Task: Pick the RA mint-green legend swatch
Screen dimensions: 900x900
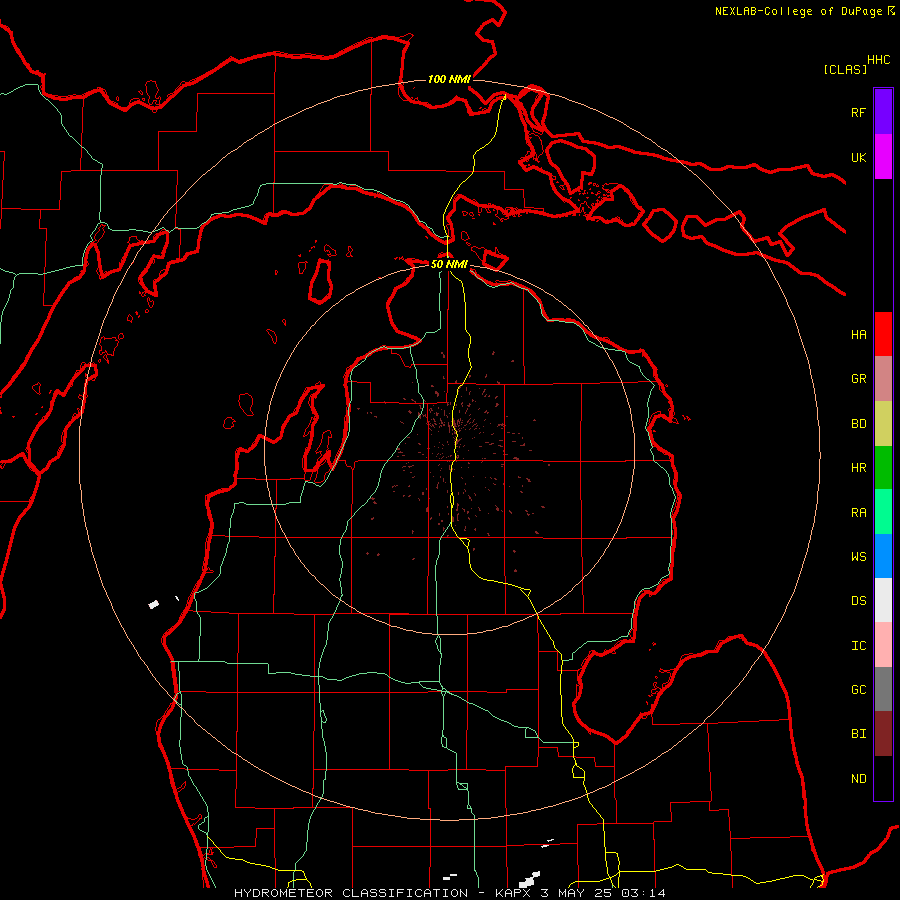Action: click(x=883, y=512)
